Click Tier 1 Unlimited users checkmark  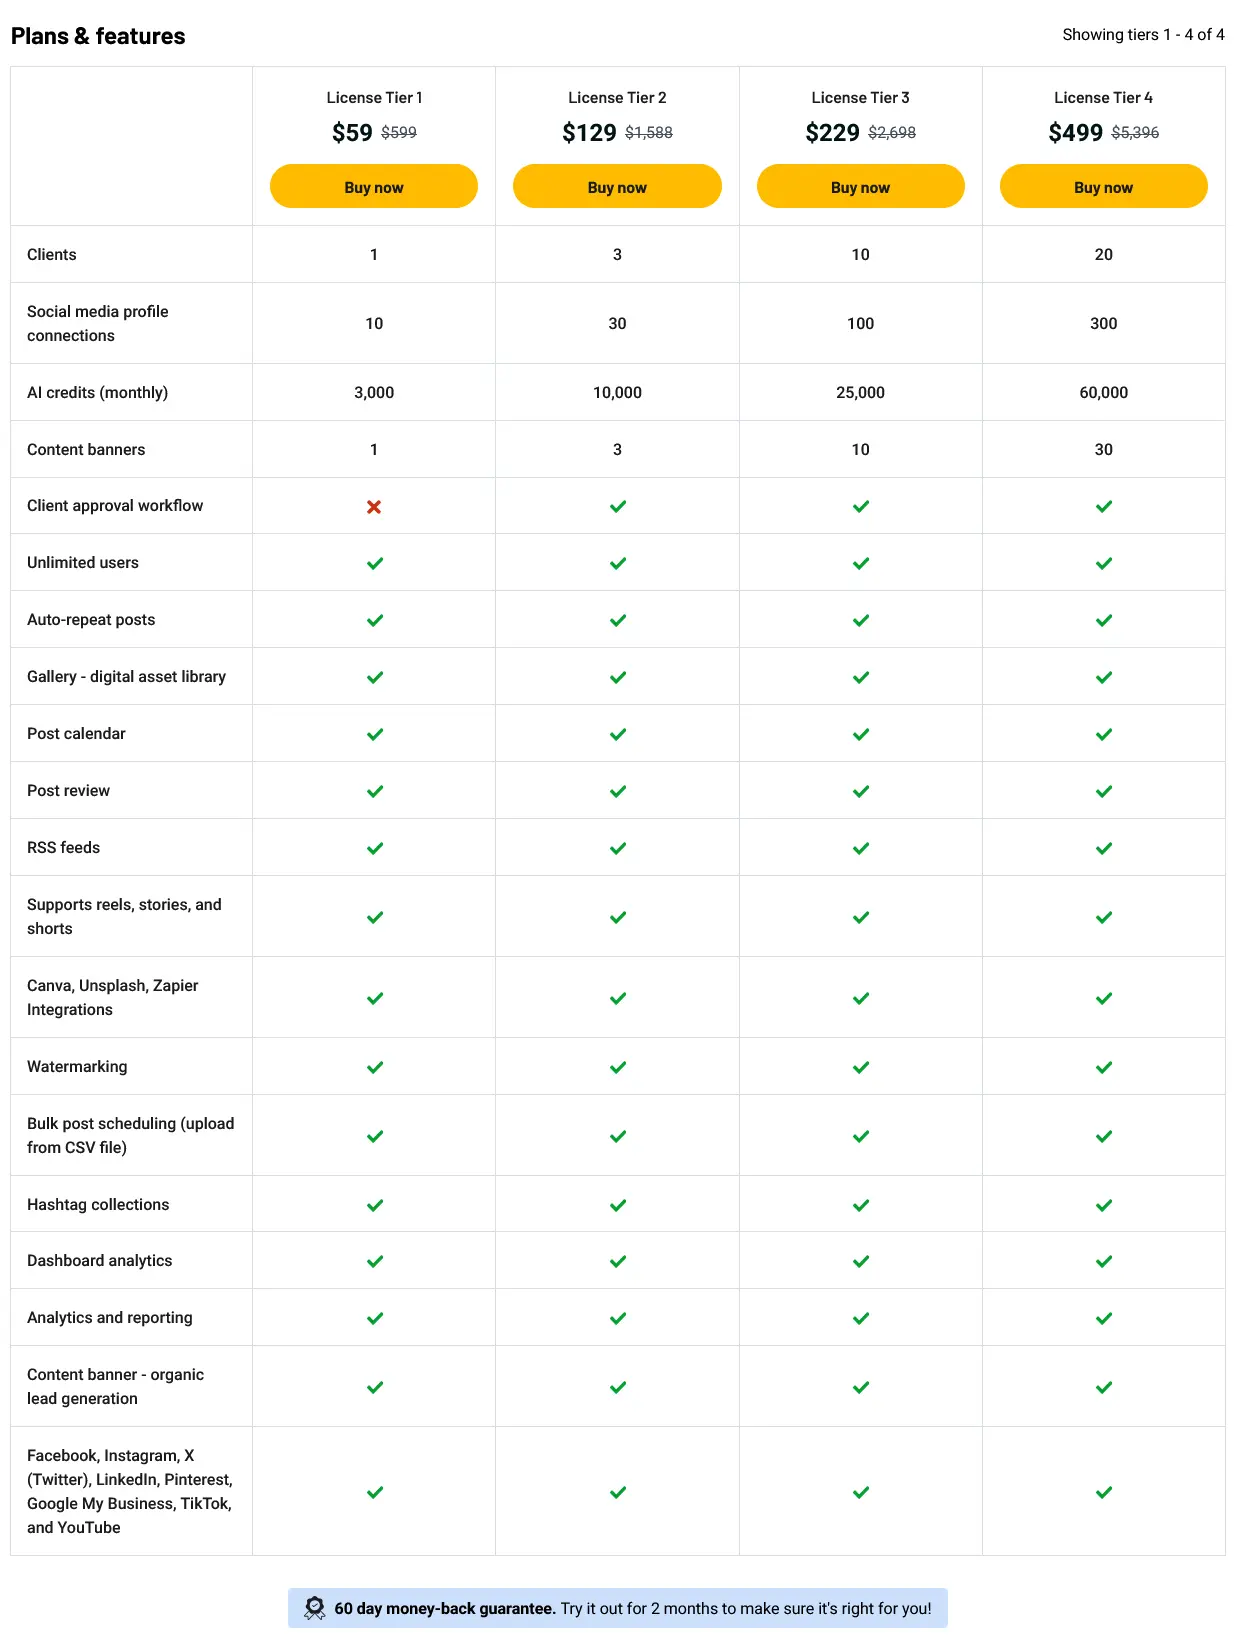coord(375,564)
